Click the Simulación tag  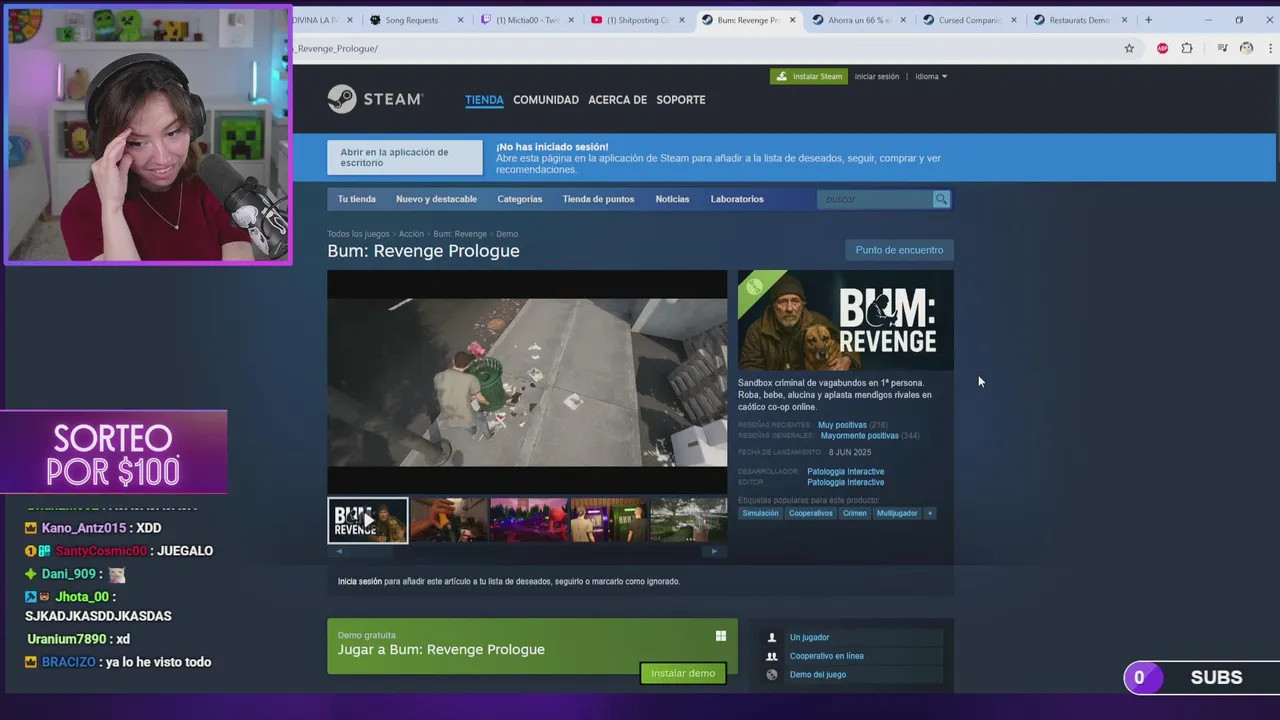[x=760, y=513]
